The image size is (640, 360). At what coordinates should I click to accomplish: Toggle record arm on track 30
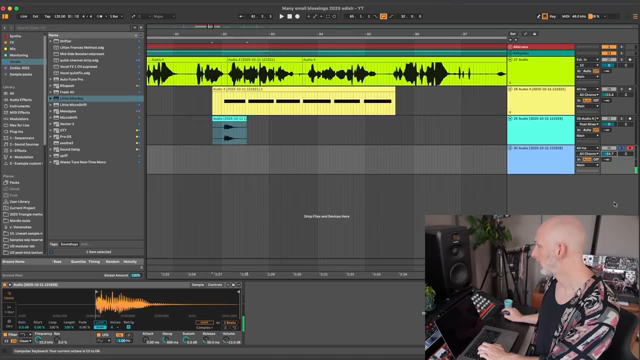pos(630,148)
